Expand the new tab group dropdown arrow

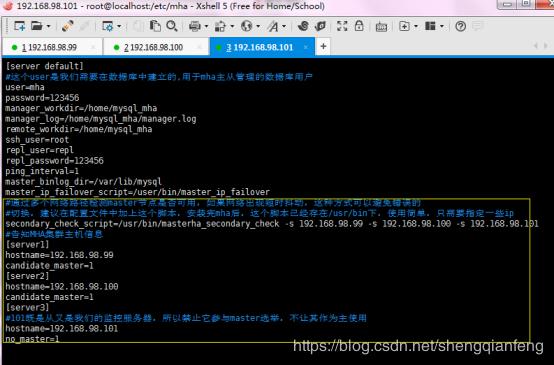(416, 26)
